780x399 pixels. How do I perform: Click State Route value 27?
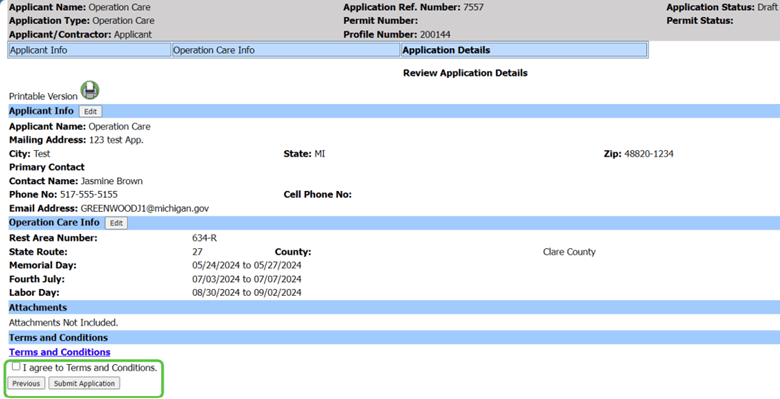click(x=197, y=252)
